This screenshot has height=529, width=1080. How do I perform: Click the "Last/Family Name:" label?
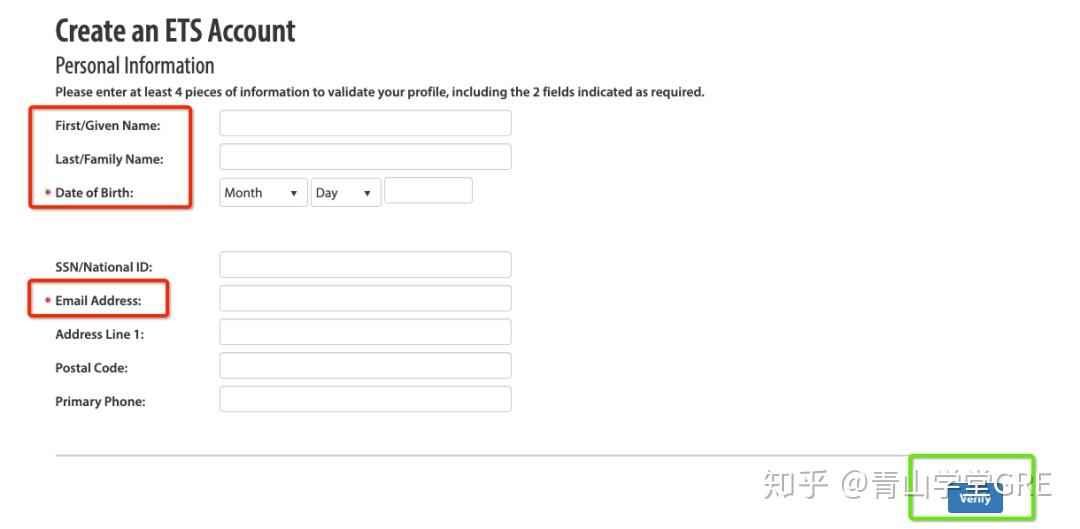coord(109,159)
